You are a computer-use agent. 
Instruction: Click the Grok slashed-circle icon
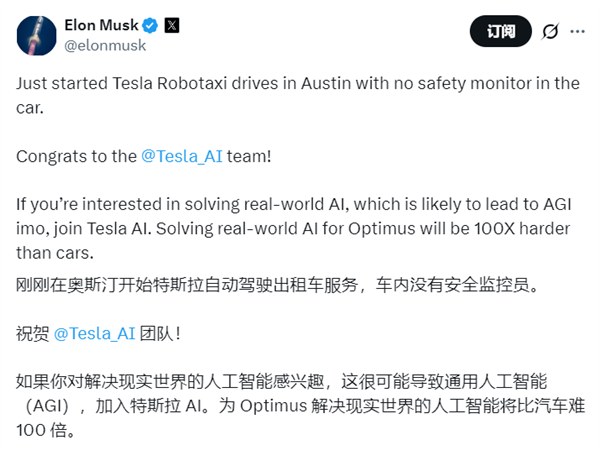click(x=550, y=32)
